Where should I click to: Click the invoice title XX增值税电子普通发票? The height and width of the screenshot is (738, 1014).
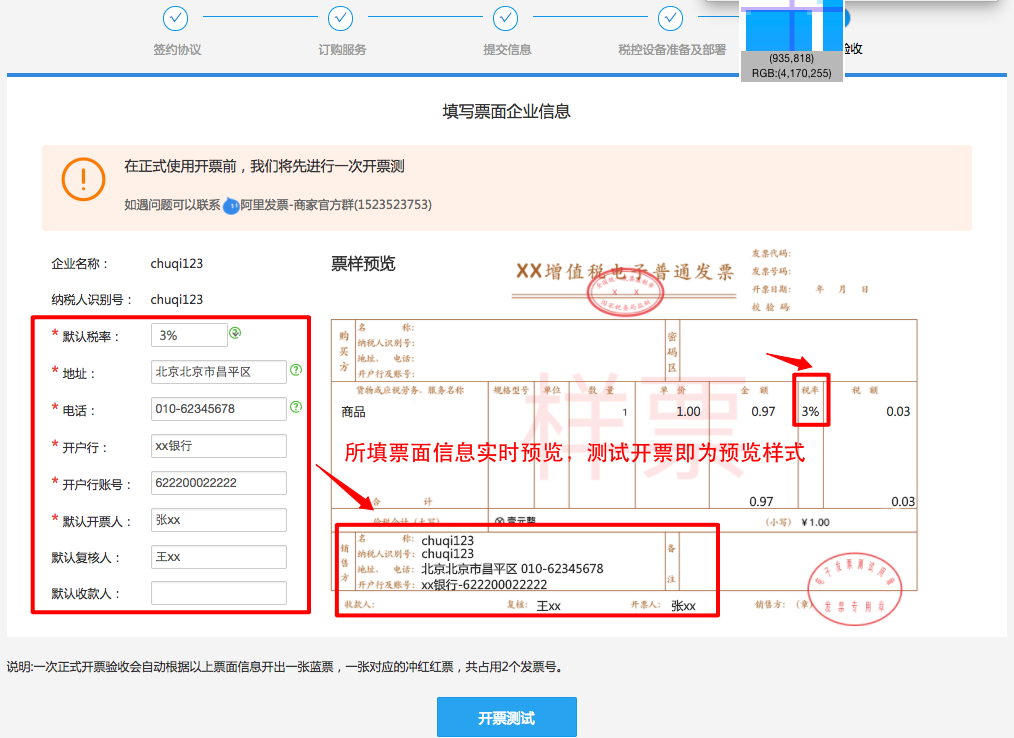tap(624, 272)
